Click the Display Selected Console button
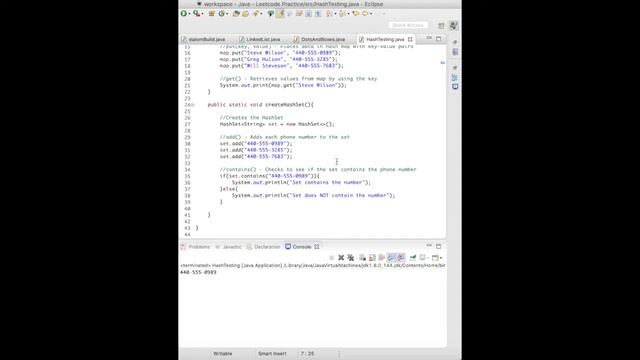This screenshot has width=640, height=360. coord(422,258)
